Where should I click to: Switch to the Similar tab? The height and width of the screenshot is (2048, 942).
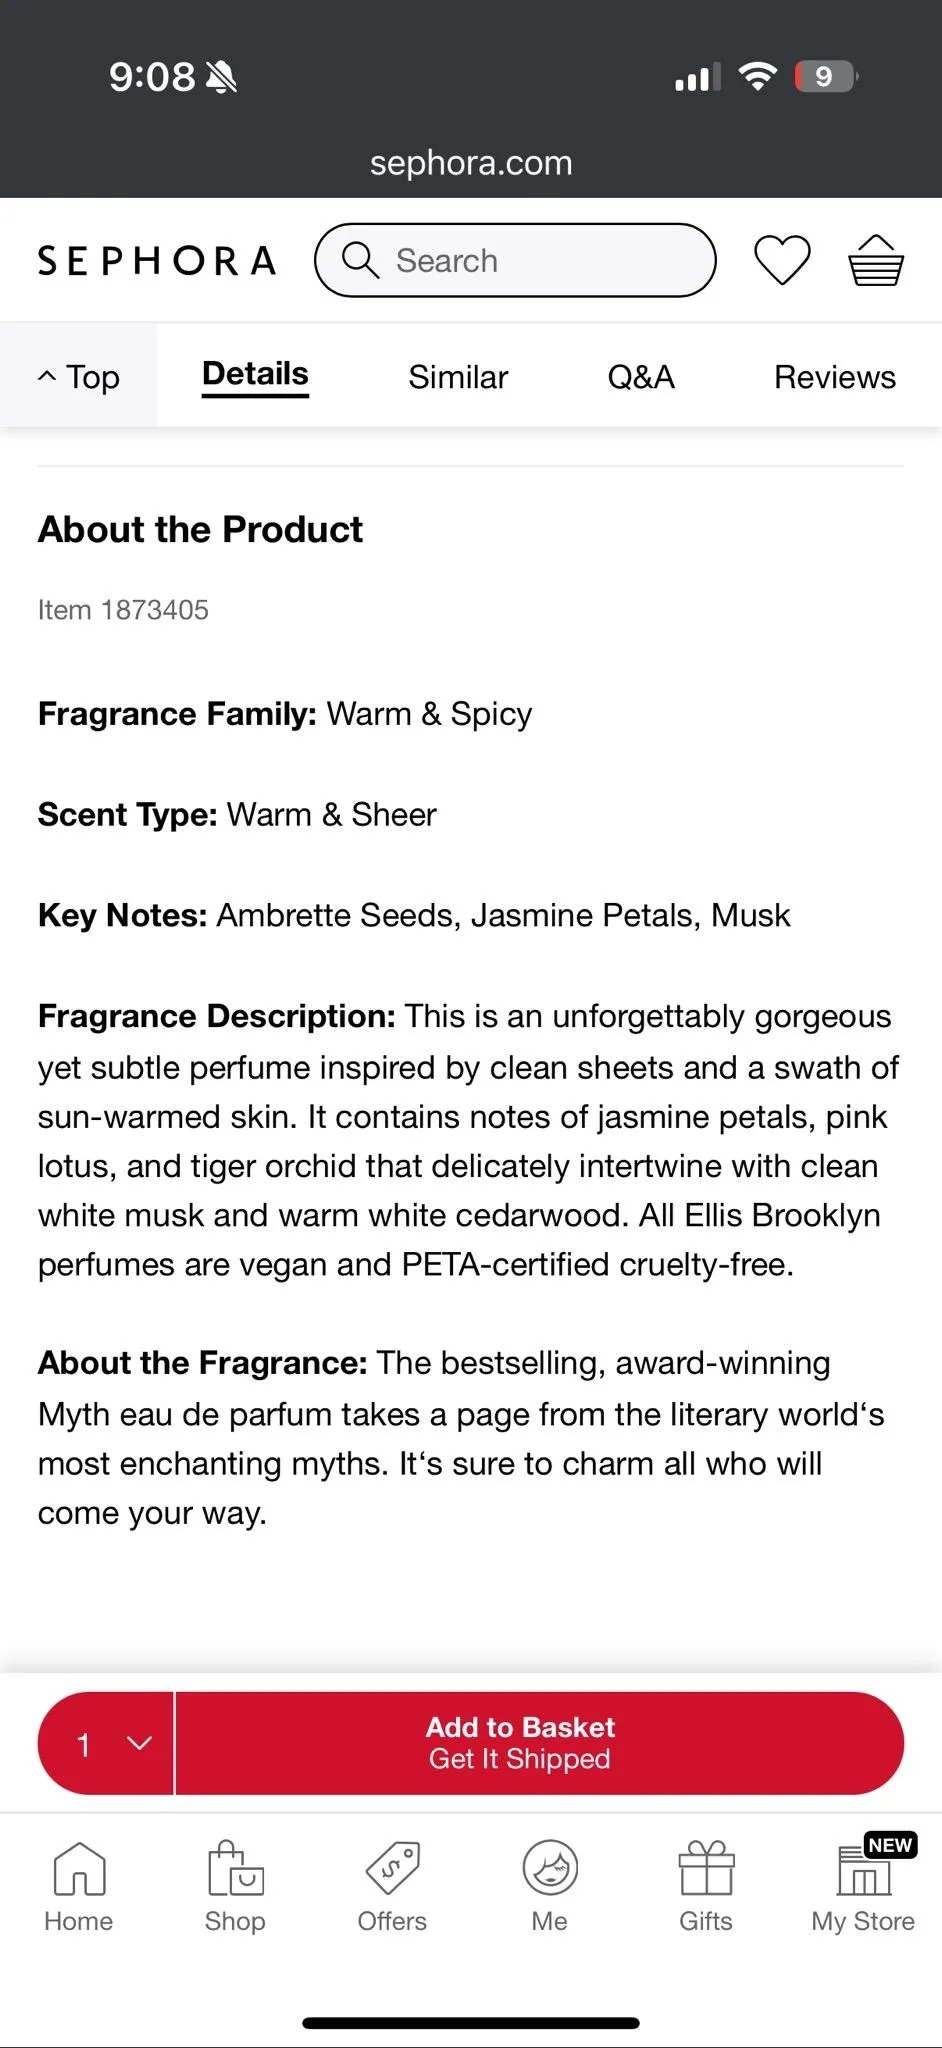click(x=458, y=377)
